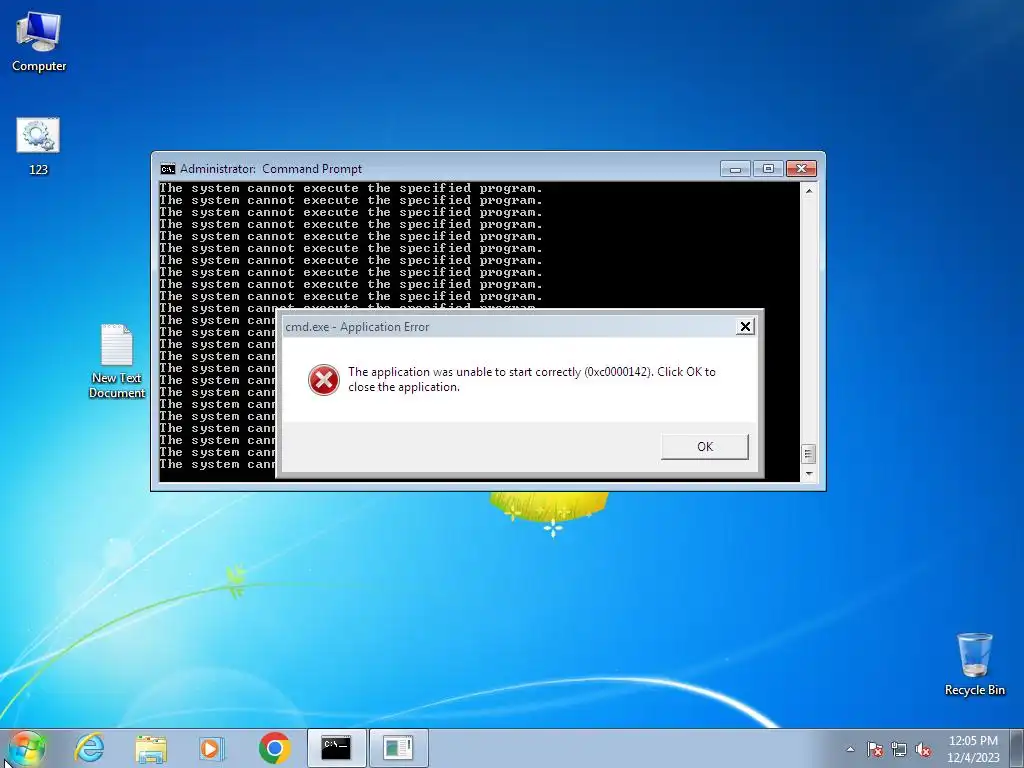The width and height of the screenshot is (1024, 768).
Task: Click the network status tray icon
Action: (x=899, y=750)
